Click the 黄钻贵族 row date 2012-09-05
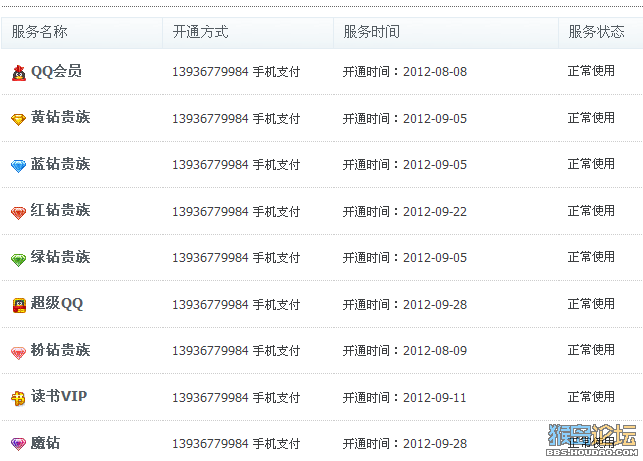Image resolution: width=643 pixels, height=461 pixels. 435,119
